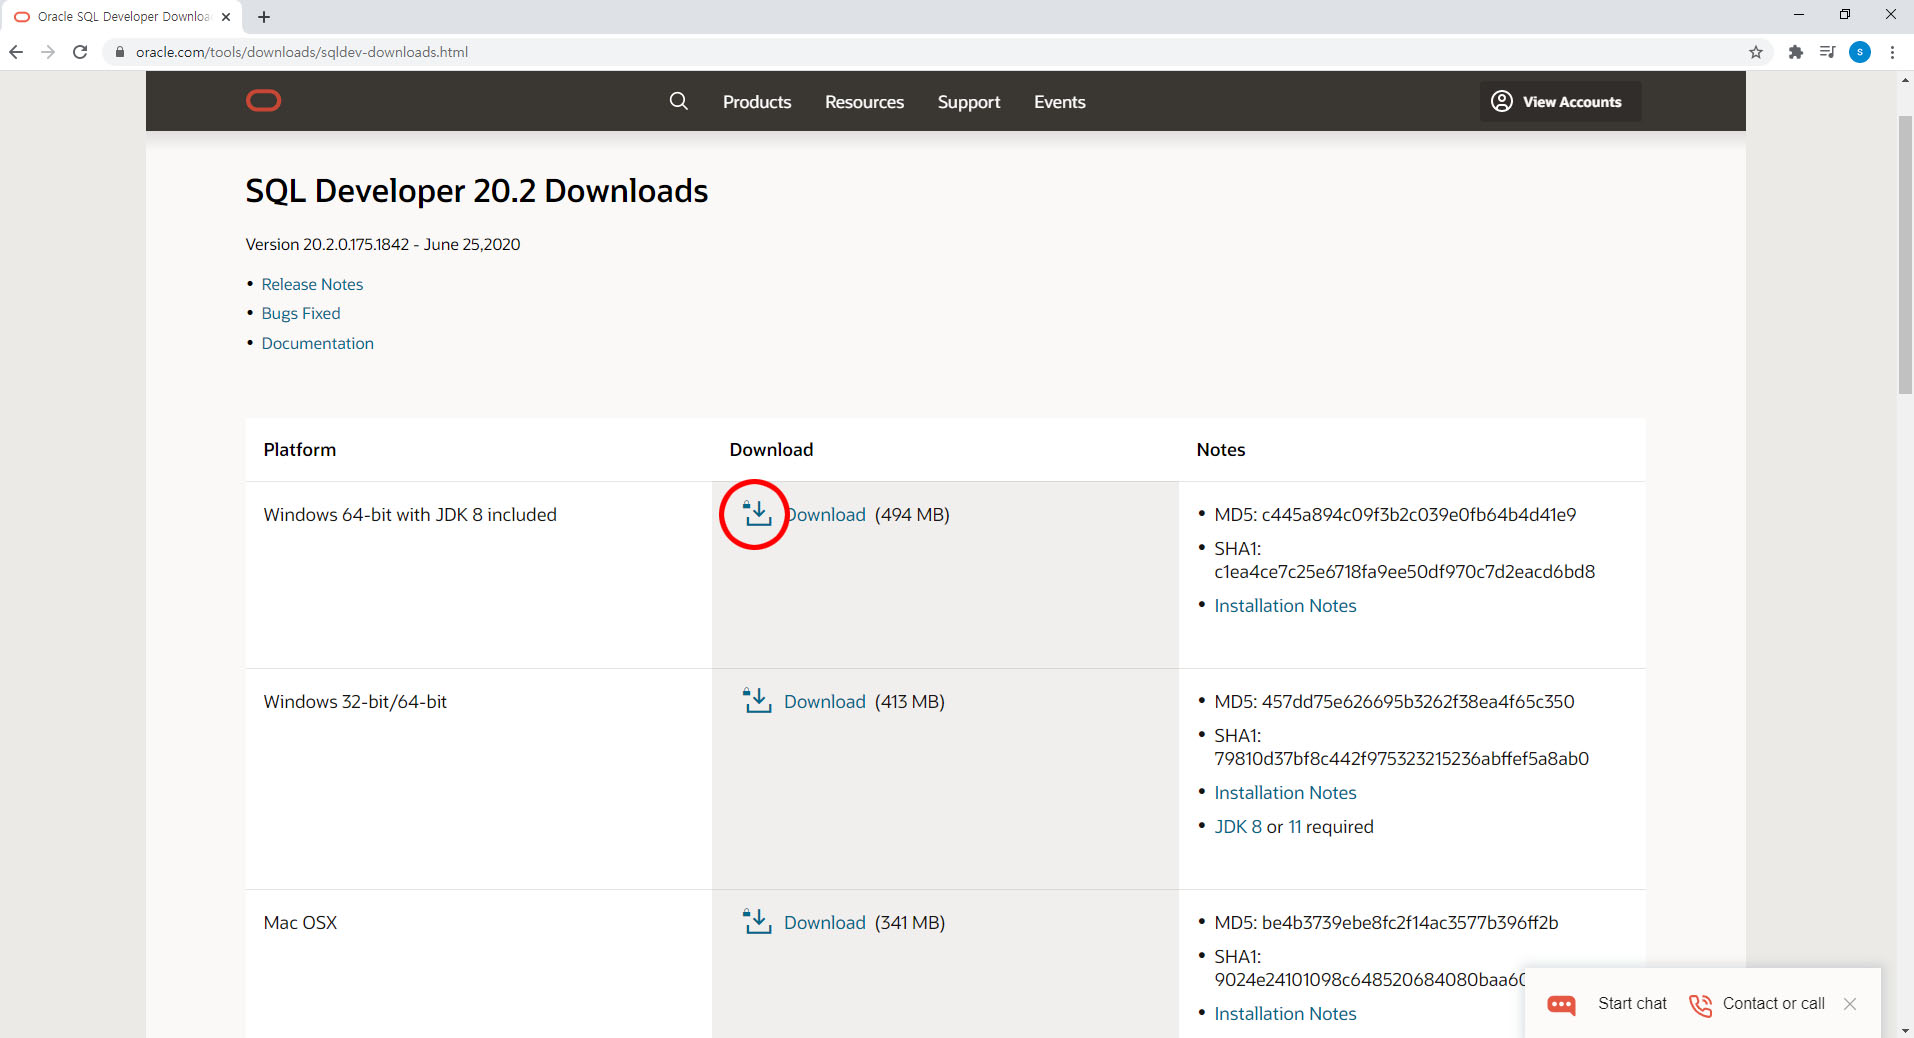Click the Oracle logo in header
1914x1038 pixels.
click(264, 101)
